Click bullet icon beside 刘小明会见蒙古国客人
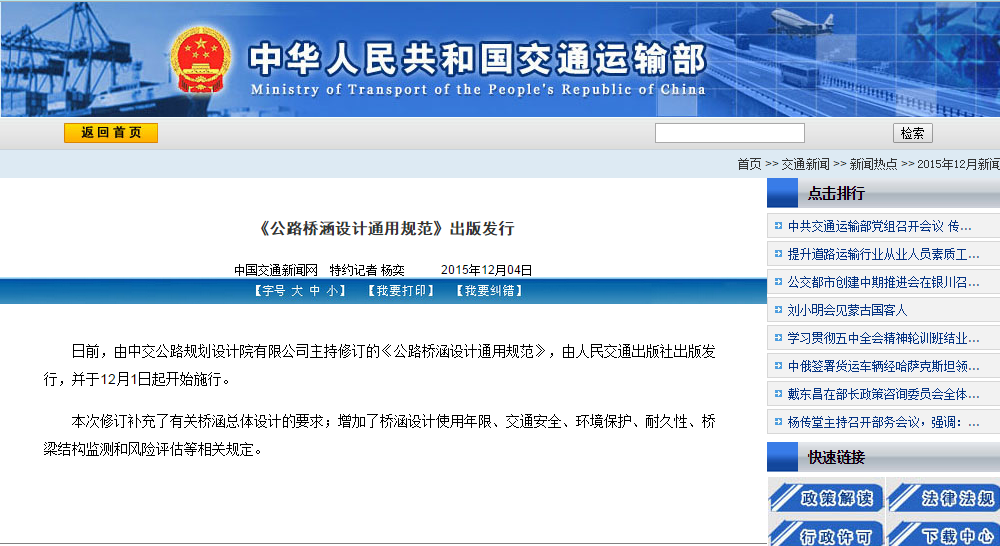1000x546 pixels. click(x=778, y=309)
